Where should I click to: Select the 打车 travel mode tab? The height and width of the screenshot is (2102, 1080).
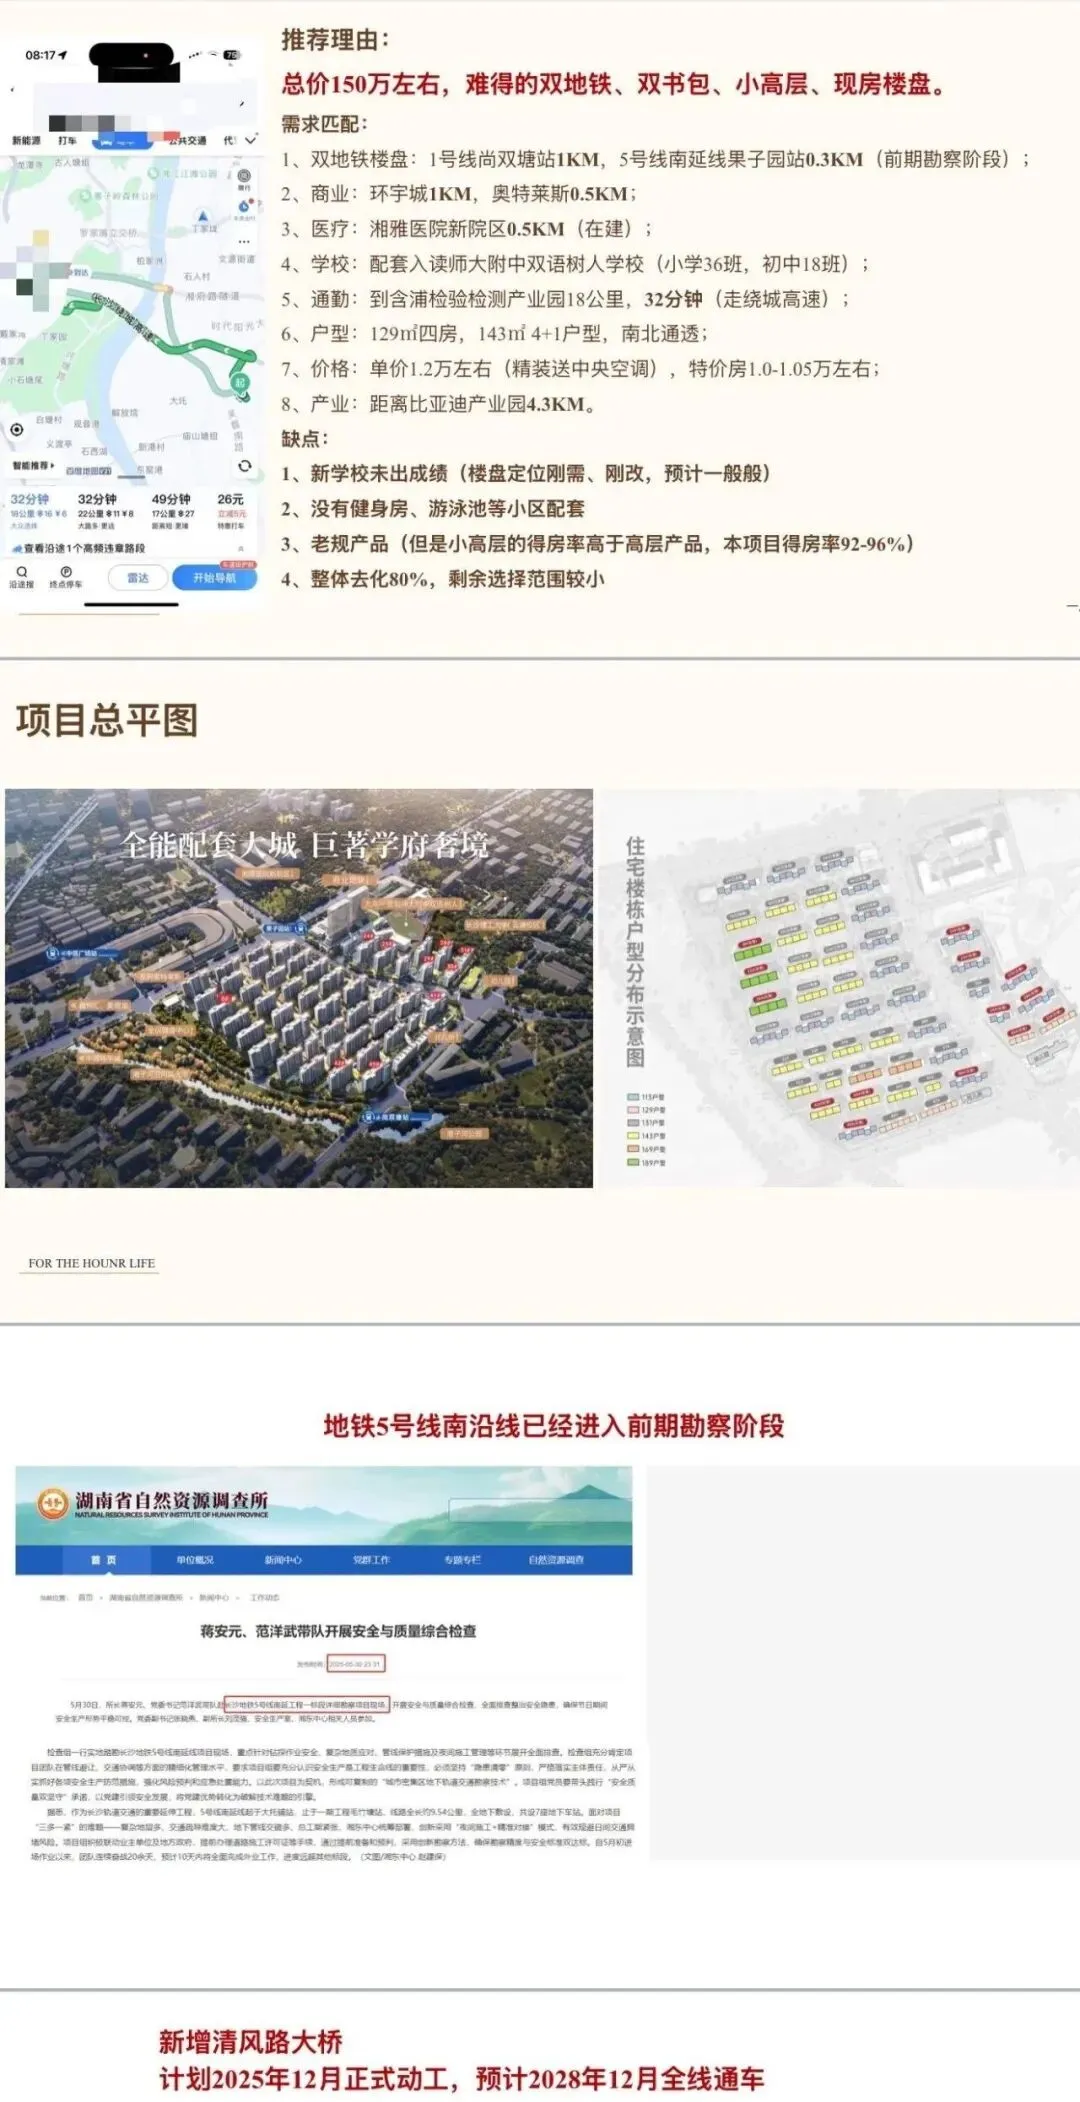pyautogui.click(x=67, y=141)
